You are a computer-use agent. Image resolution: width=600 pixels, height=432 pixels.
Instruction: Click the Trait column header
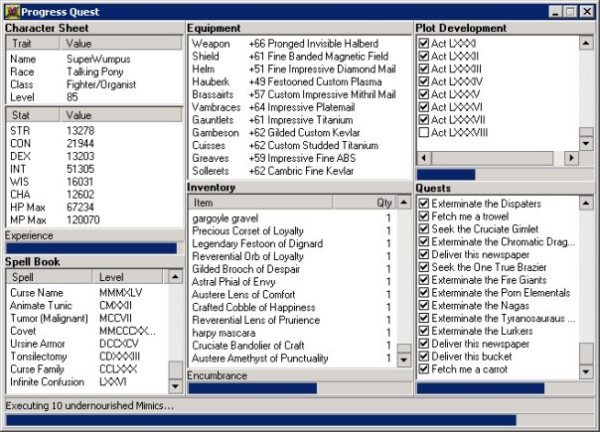click(33, 43)
